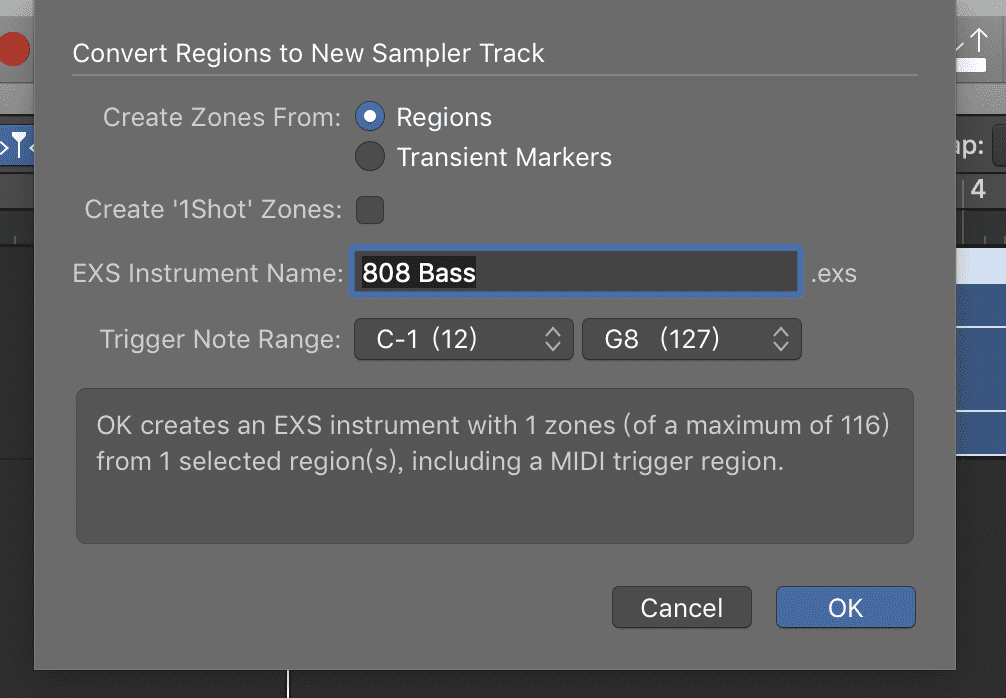Viewport: 1006px width, 698px height.
Task: Choose Transient Markers radio option
Action: tap(370, 157)
